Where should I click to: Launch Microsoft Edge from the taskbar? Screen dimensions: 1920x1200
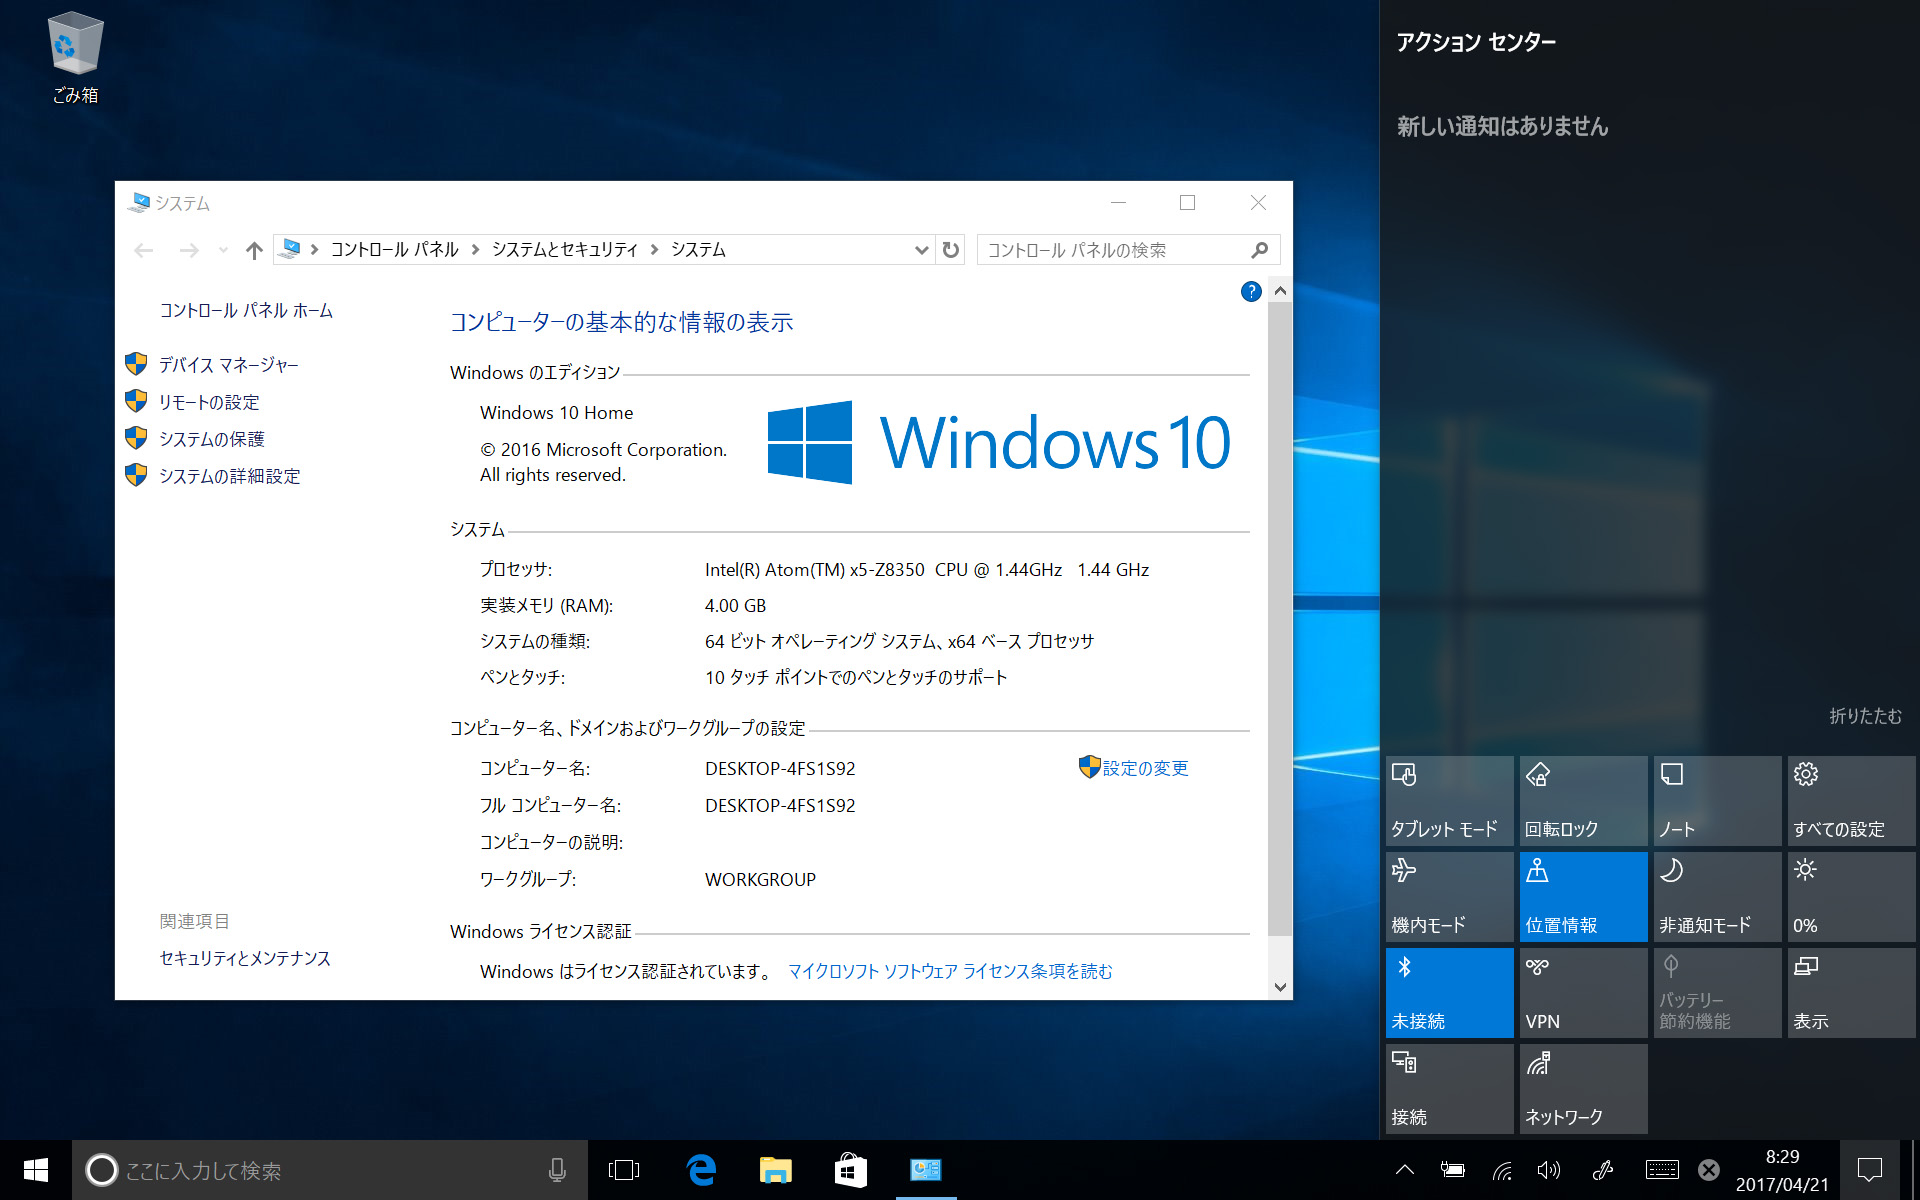701,1169
